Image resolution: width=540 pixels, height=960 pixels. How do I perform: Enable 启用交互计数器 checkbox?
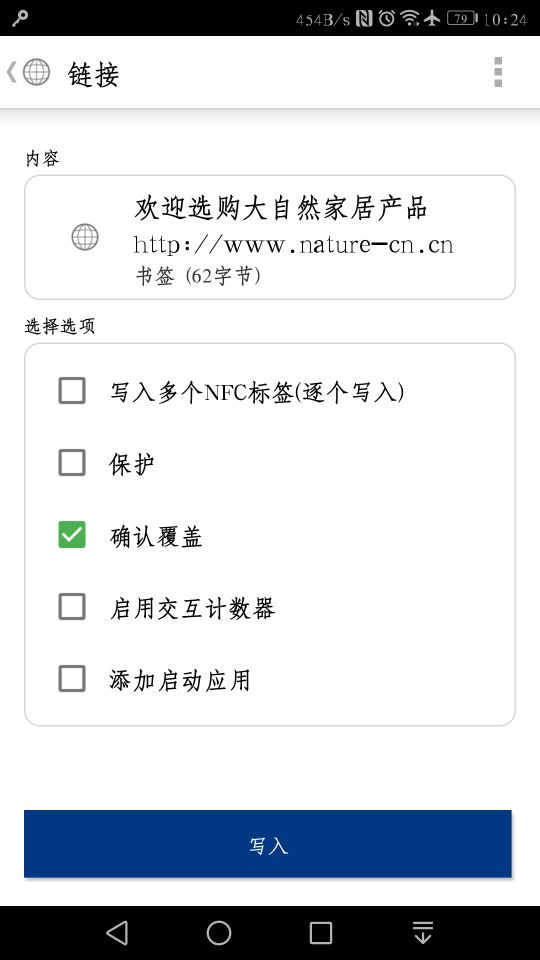[72, 607]
